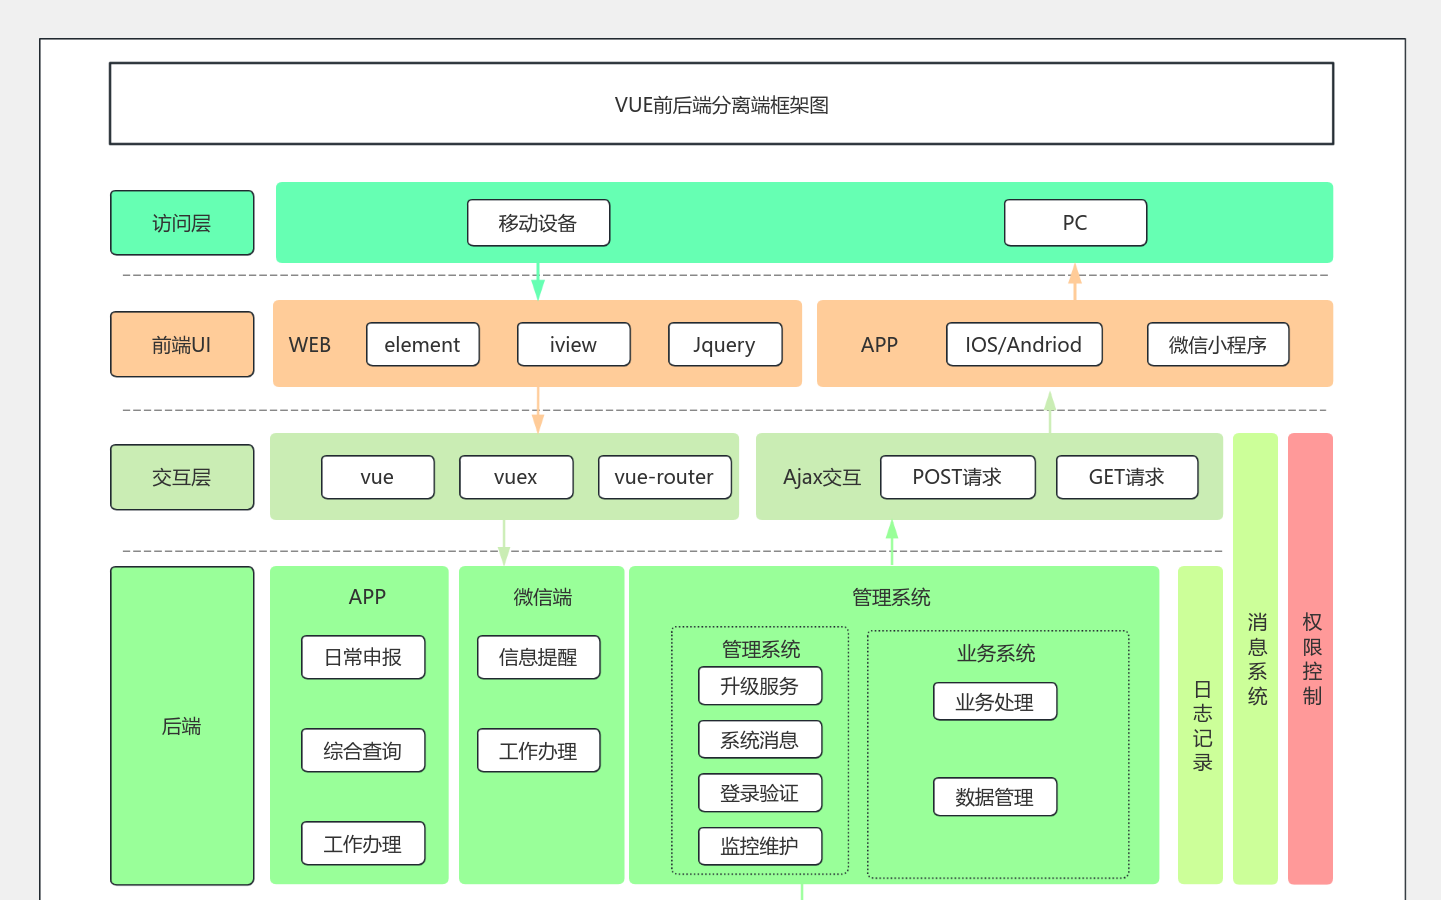Image resolution: width=1441 pixels, height=900 pixels.
Task: Select the 日常申报 box
Action: (363, 657)
